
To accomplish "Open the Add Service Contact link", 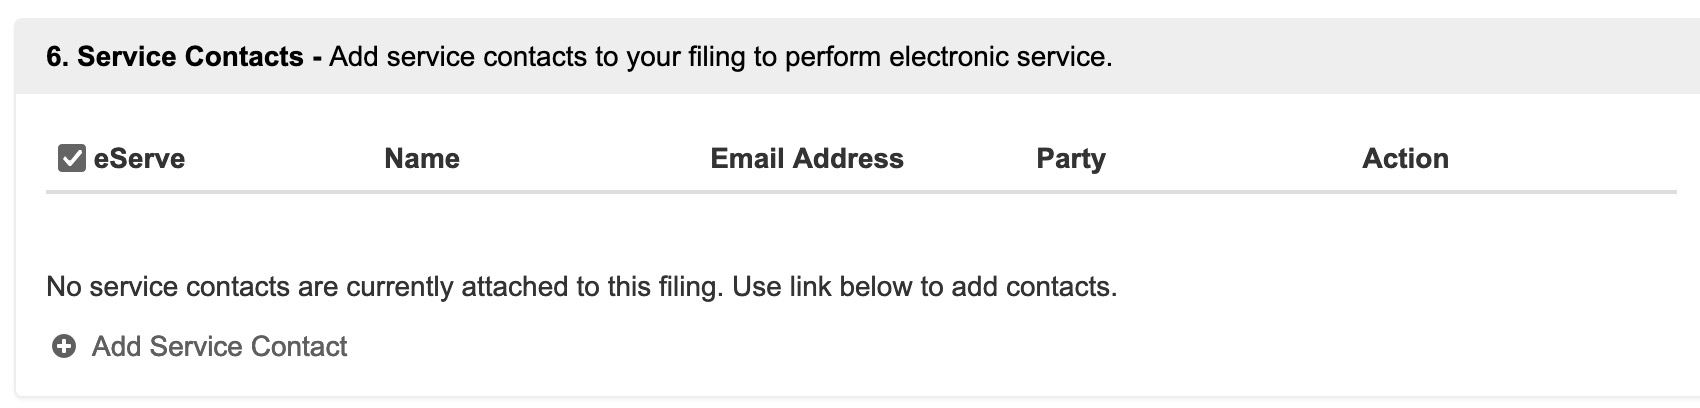I will (x=219, y=347).
